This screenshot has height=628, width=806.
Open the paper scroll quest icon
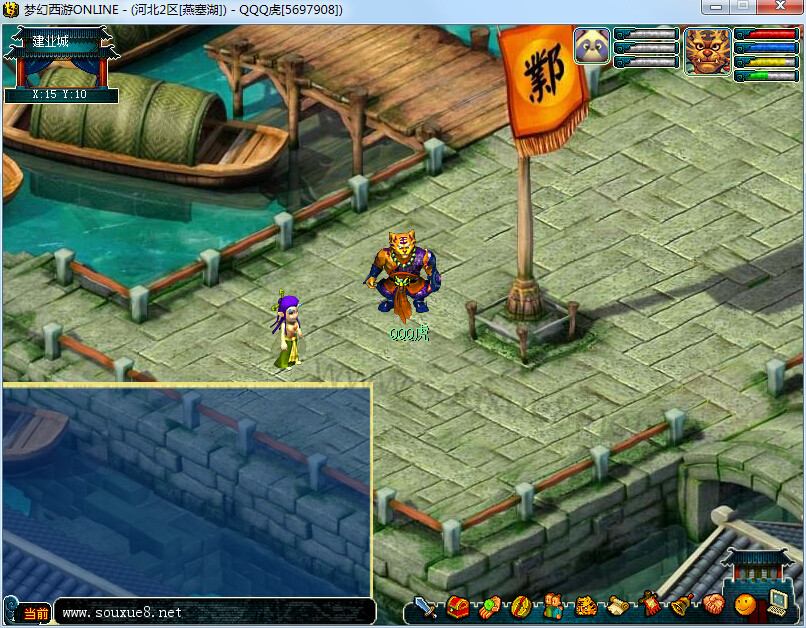click(x=618, y=607)
